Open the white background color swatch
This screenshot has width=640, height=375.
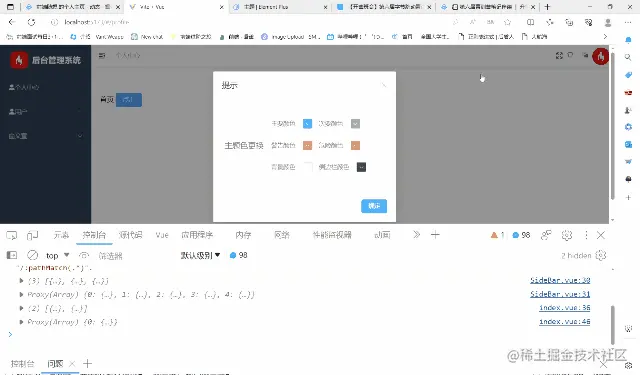point(307,167)
